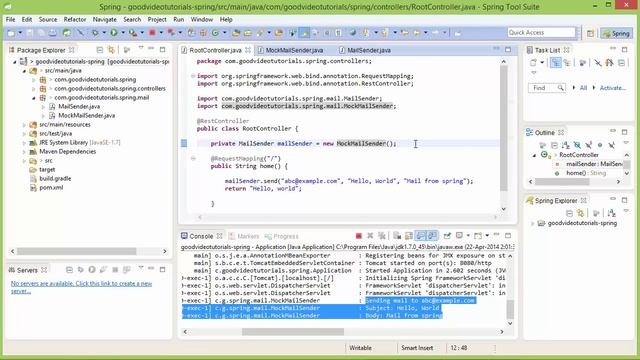The height and width of the screenshot is (360, 640).
Task: Click the green Spring dashboard icon in toolbar
Action: point(67,33)
